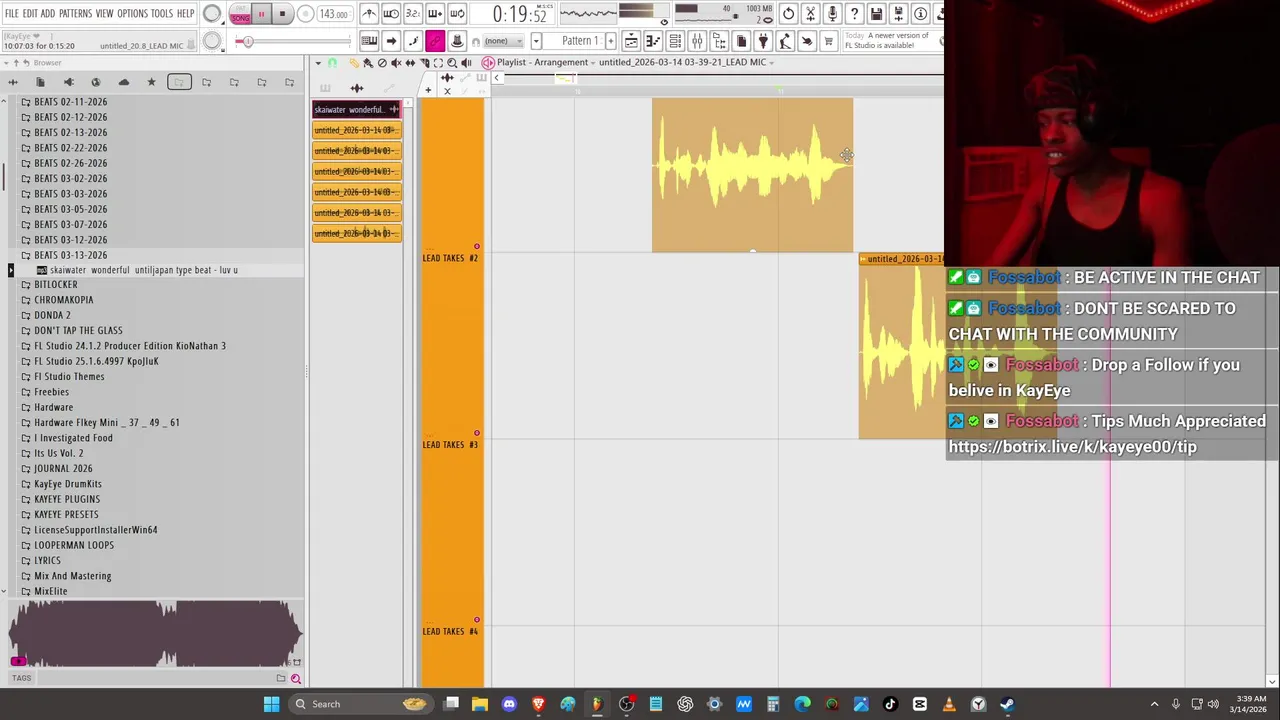Open the Playlist view
The image size is (1280, 720).
(631, 41)
